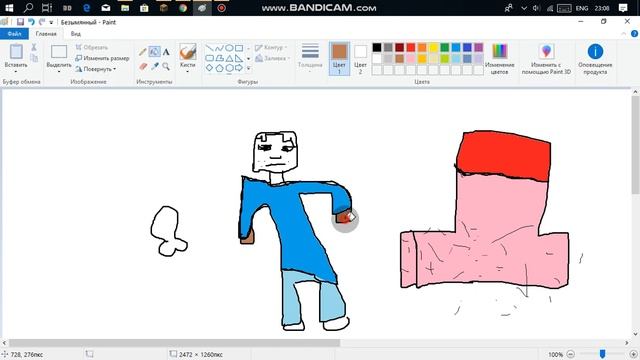Click the Cut scissors icon

coord(34,48)
